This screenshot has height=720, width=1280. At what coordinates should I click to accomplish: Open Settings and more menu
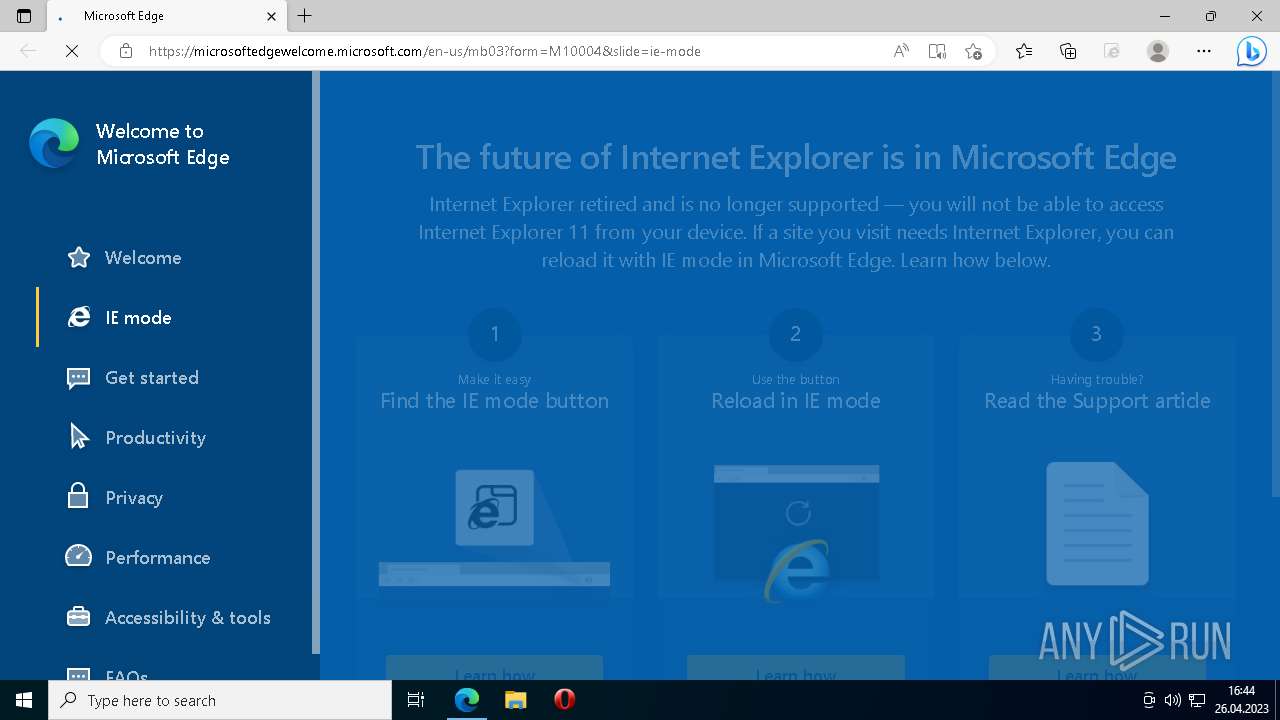point(1204,51)
